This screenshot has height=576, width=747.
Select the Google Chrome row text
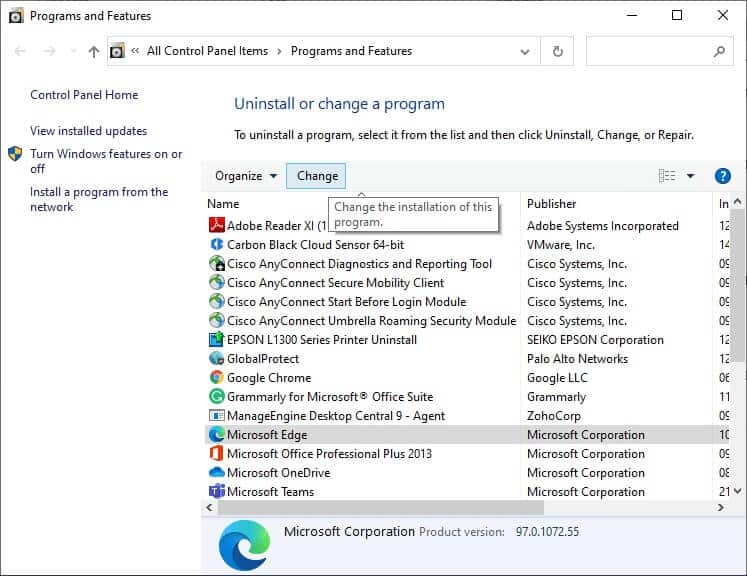tap(269, 378)
